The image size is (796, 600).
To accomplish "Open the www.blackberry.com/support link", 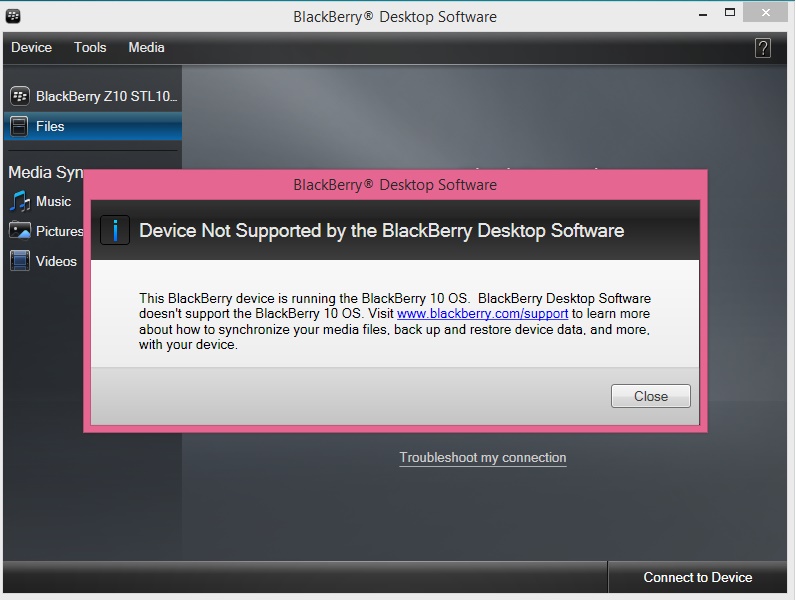I will (482, 314).
